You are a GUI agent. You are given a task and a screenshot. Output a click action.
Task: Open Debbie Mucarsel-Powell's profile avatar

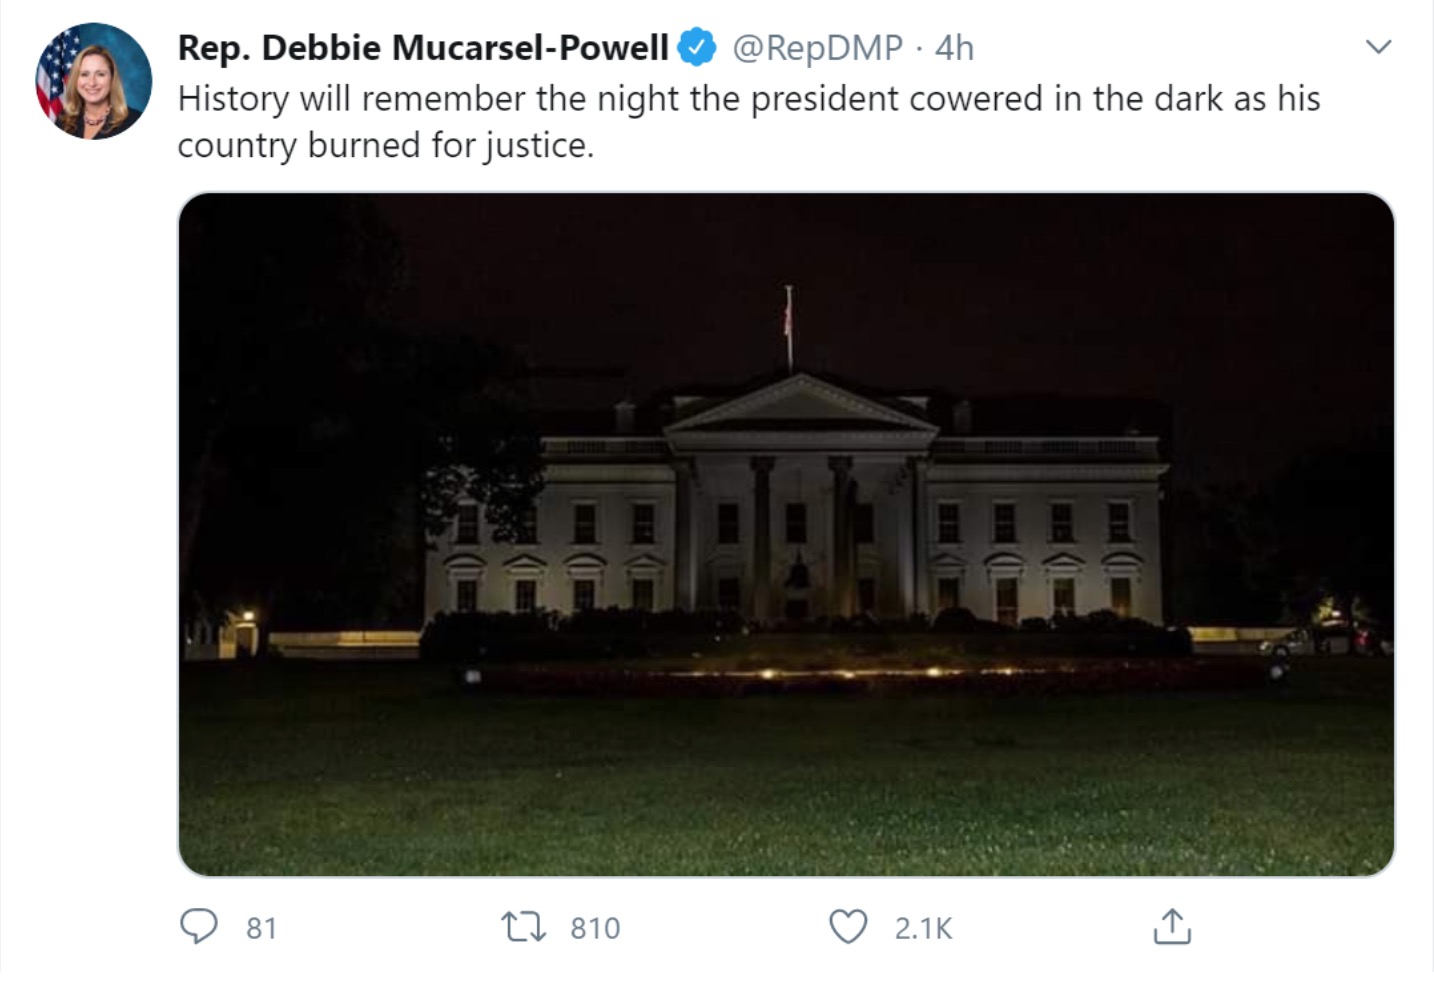pyautogui.click(x=94, y=81)
